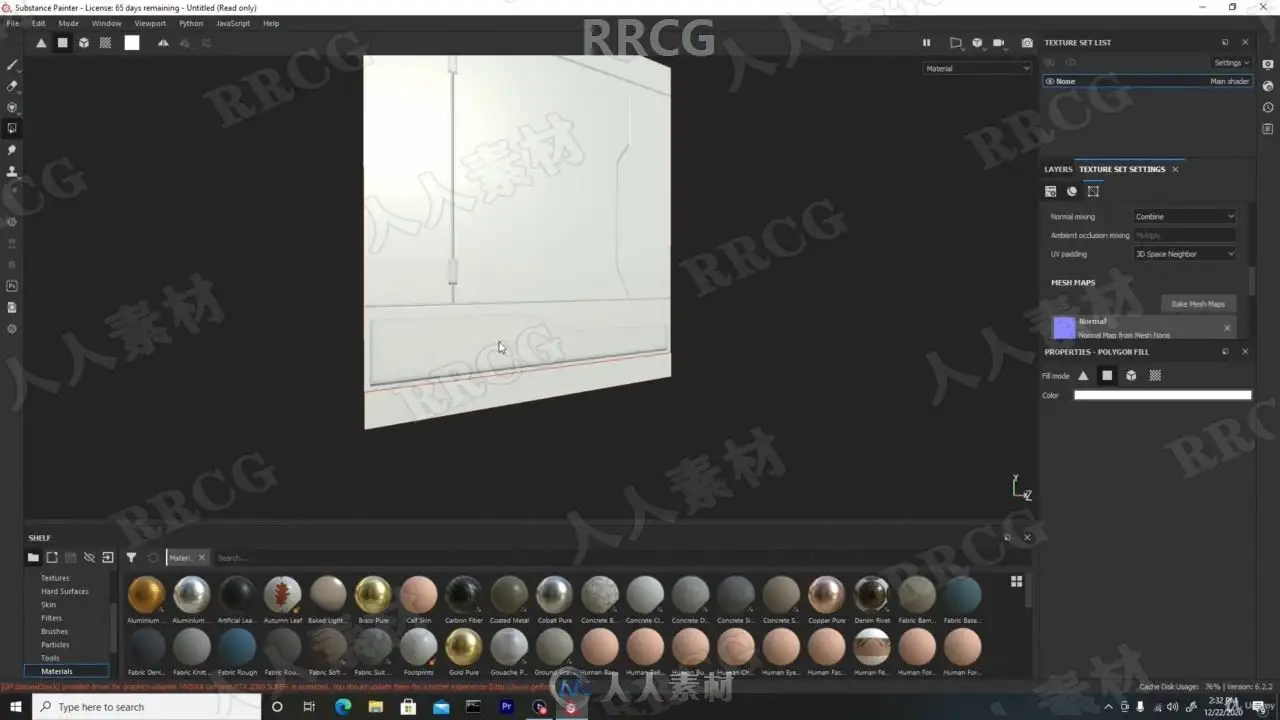Choose mesh fill in the top toolbar
The width and height of the screenshot is (1280, 720).
(84, 43)
